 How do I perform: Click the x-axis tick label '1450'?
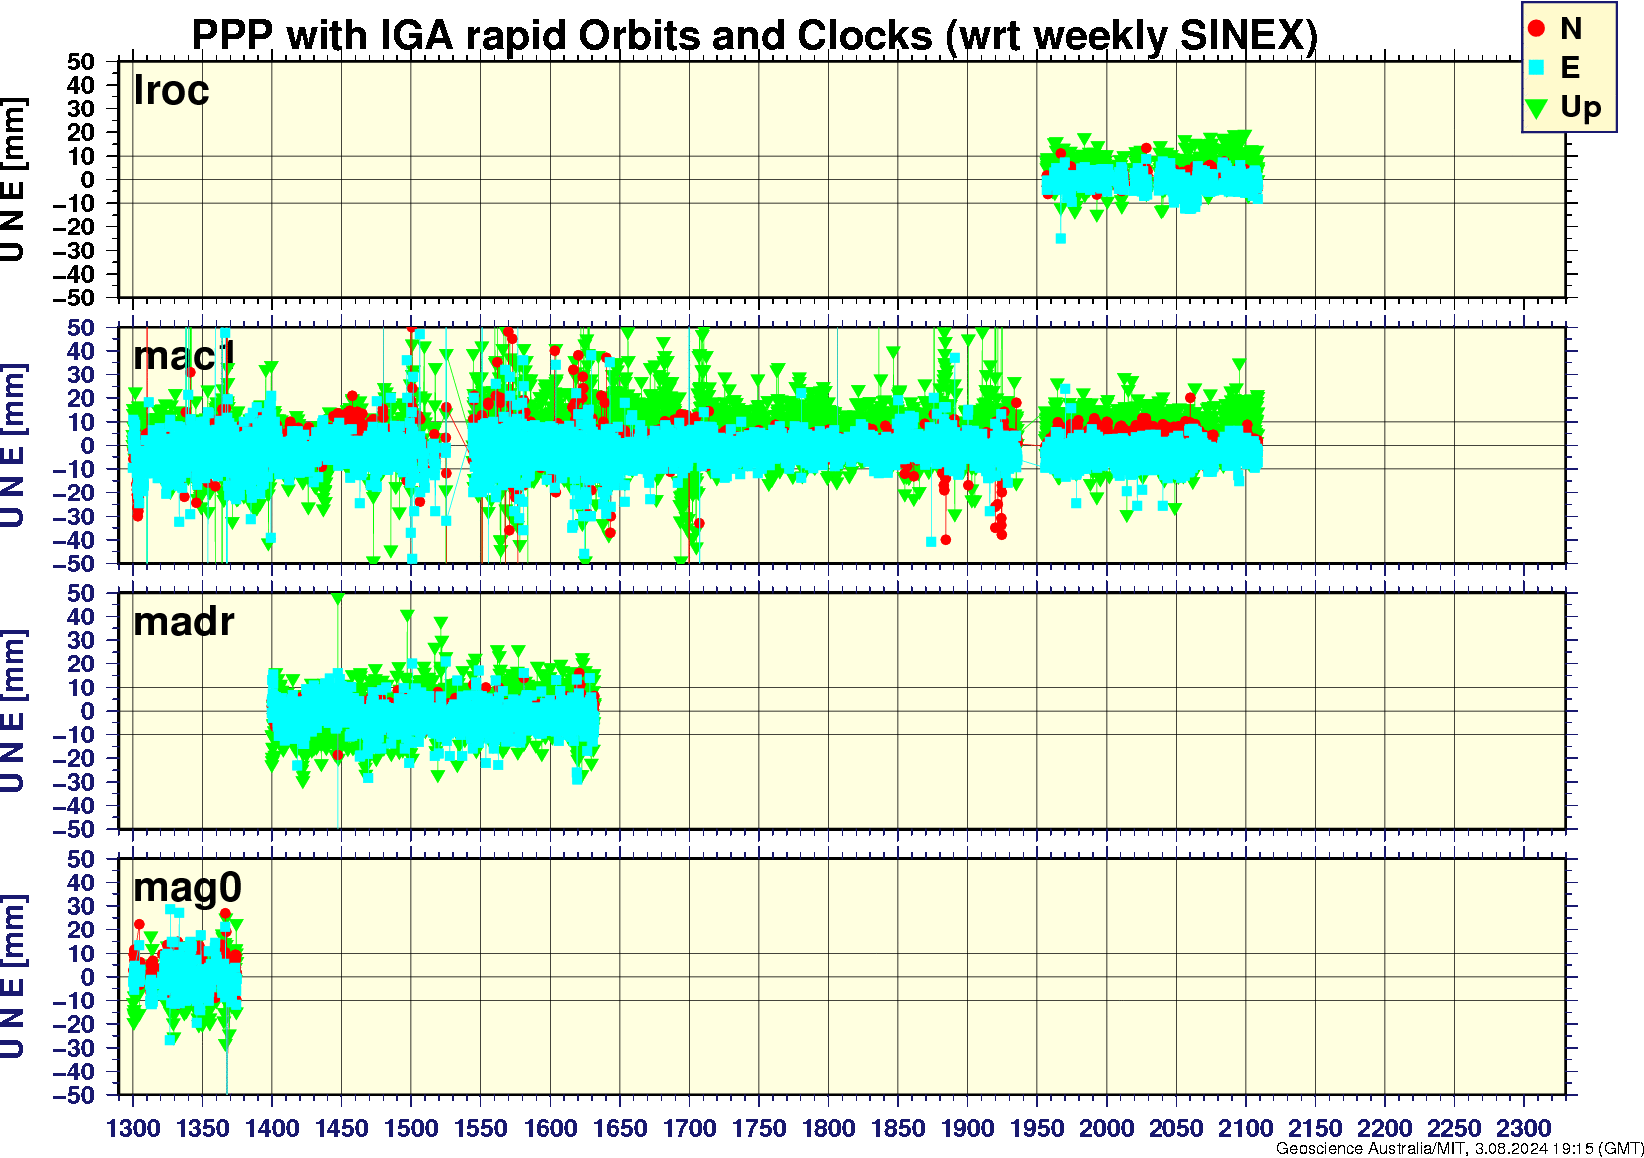[342, 1128]
